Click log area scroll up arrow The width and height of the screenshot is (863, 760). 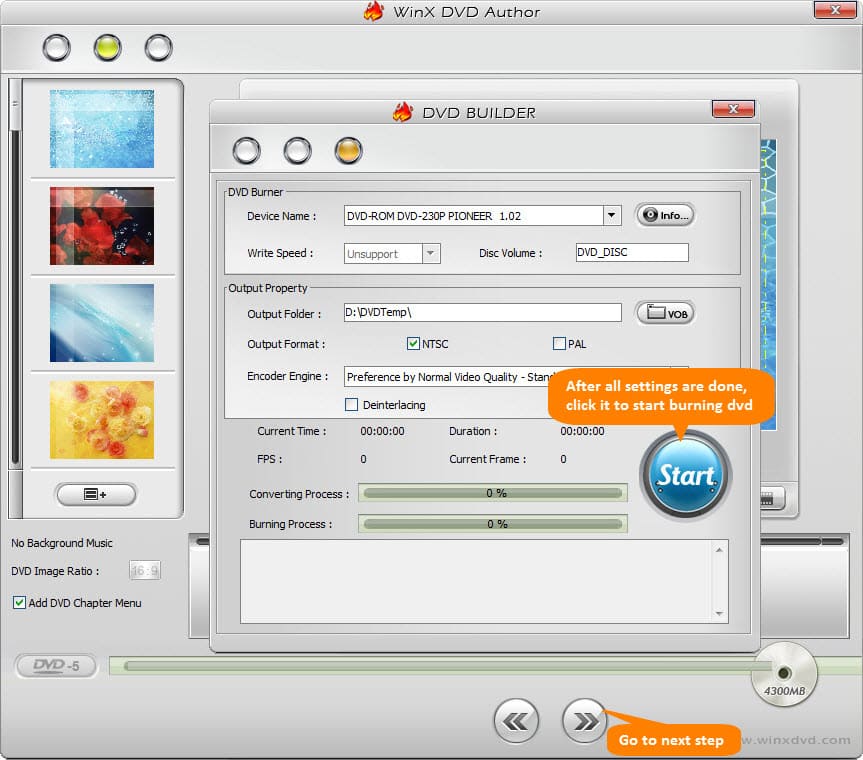click(x=719, y=550)
